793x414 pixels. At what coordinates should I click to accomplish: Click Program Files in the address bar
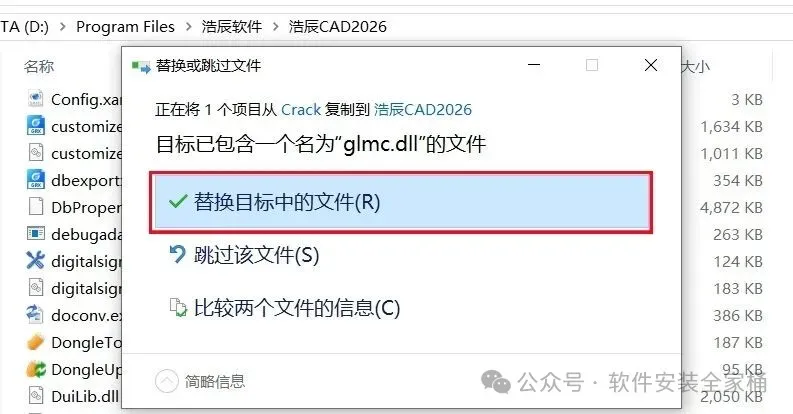tap(125, 26)
